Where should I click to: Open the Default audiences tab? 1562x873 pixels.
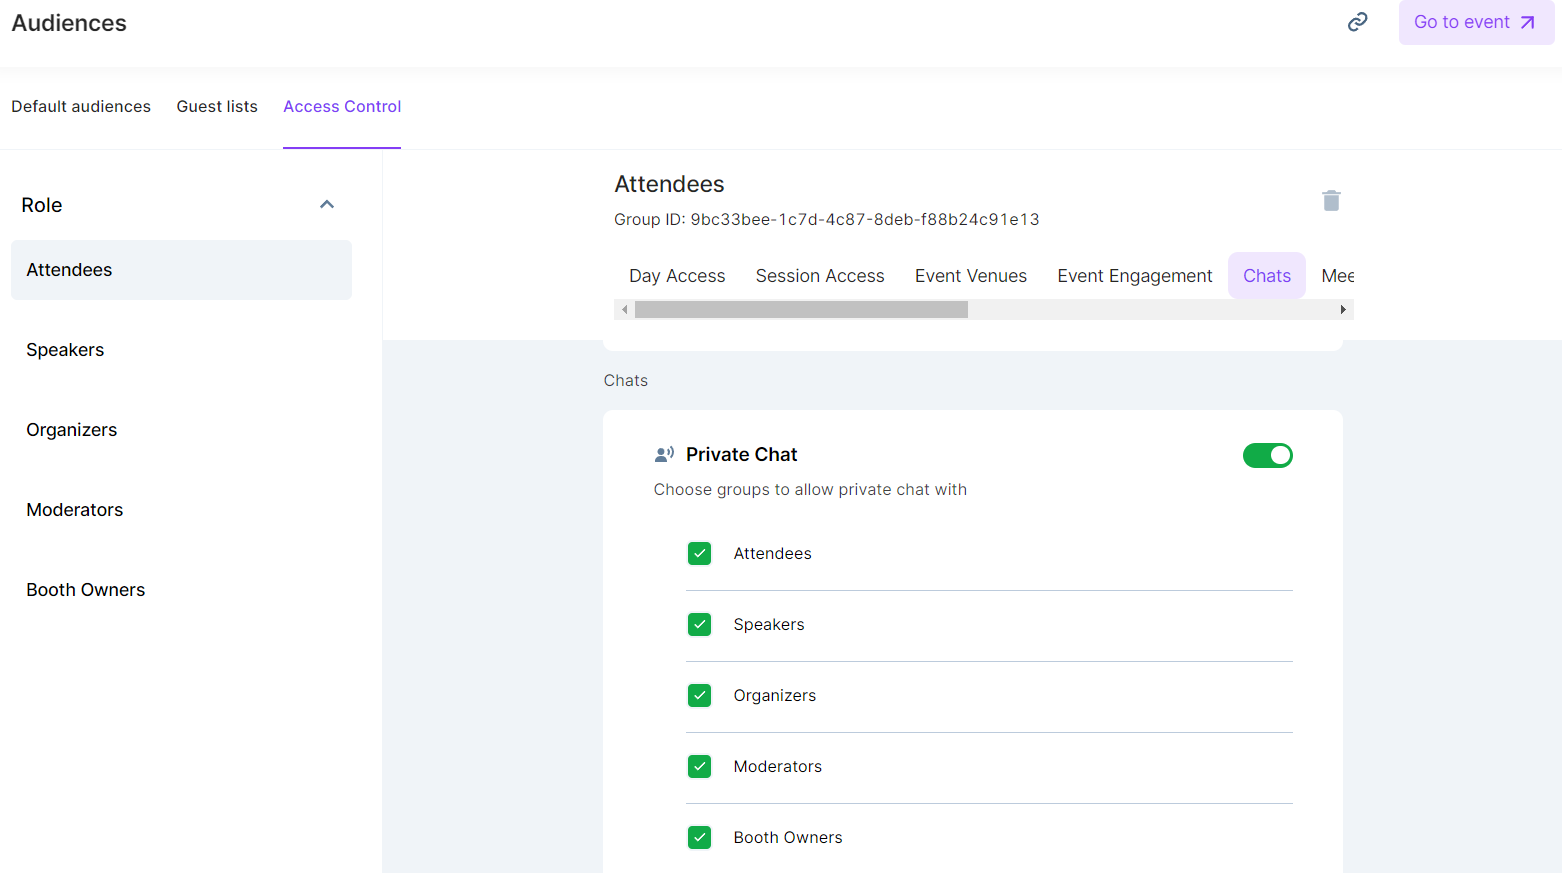81,107
